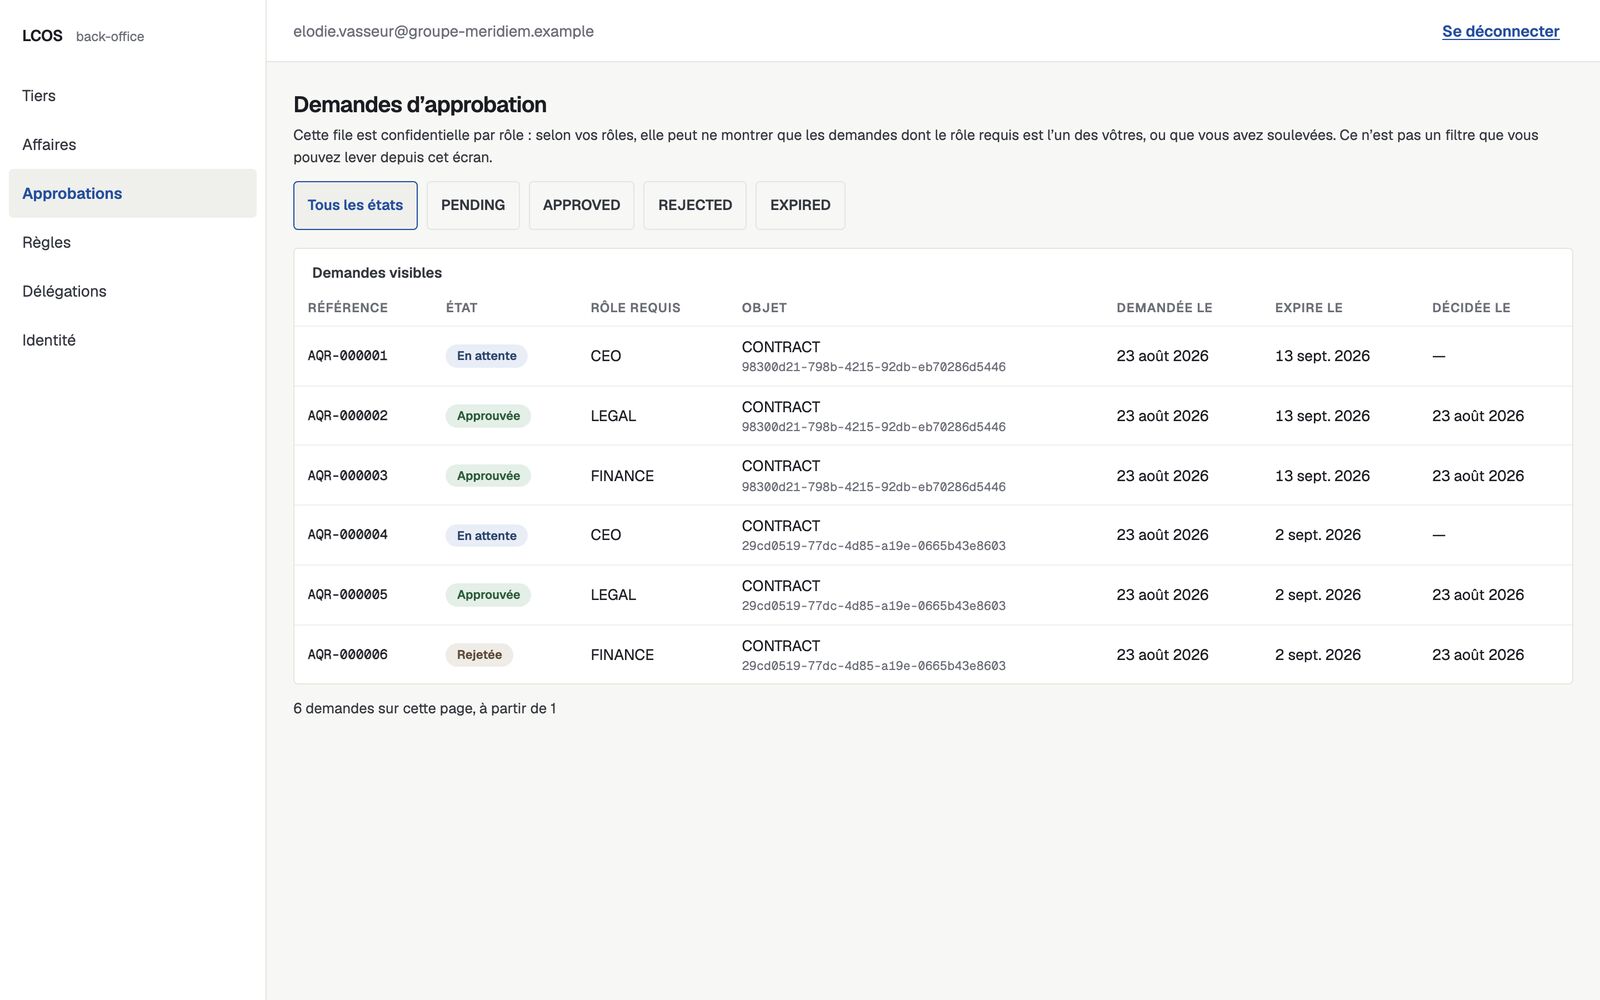Click the contract ID in AQR-000006 row
The image size is (1600, 1000).
[x=873, y=666]
